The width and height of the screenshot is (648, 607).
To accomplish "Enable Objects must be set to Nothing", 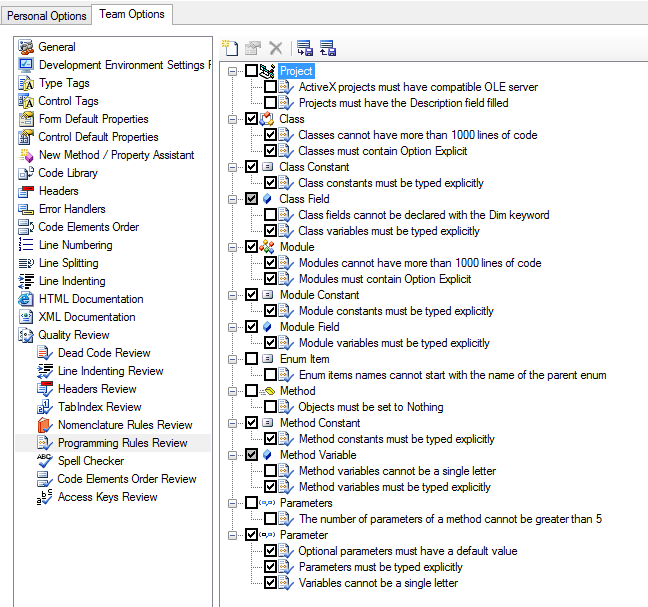I will [x=271, y=407].
